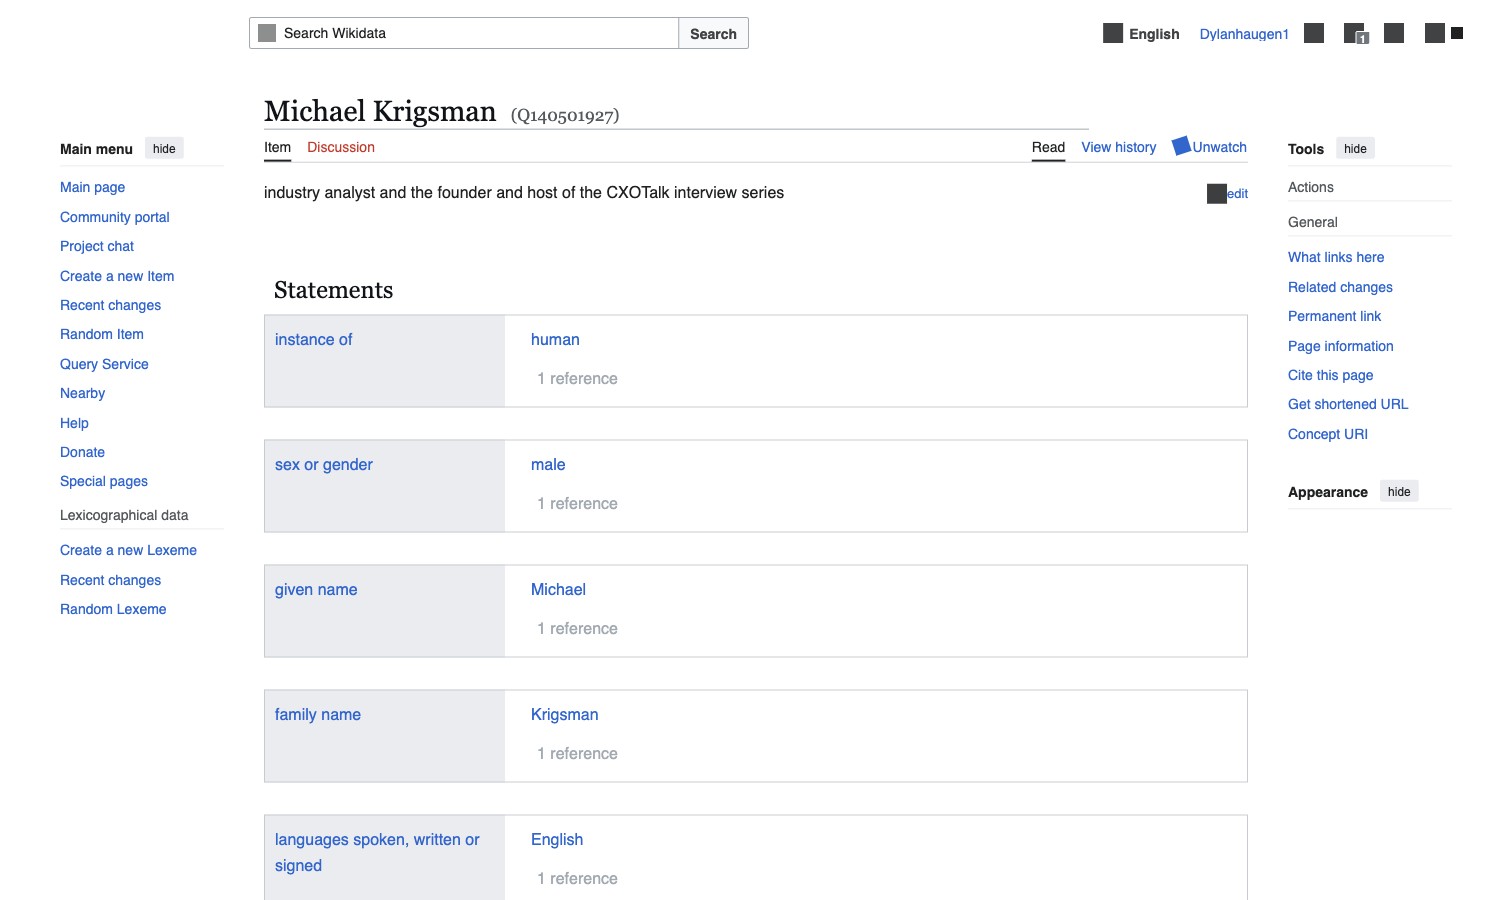Open Random Lexeme

pos(113,609)
